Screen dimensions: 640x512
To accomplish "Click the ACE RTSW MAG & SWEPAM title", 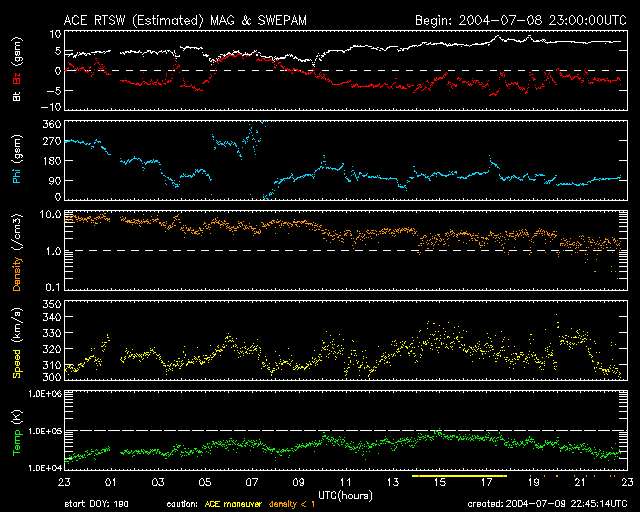I will pos(200,19).
